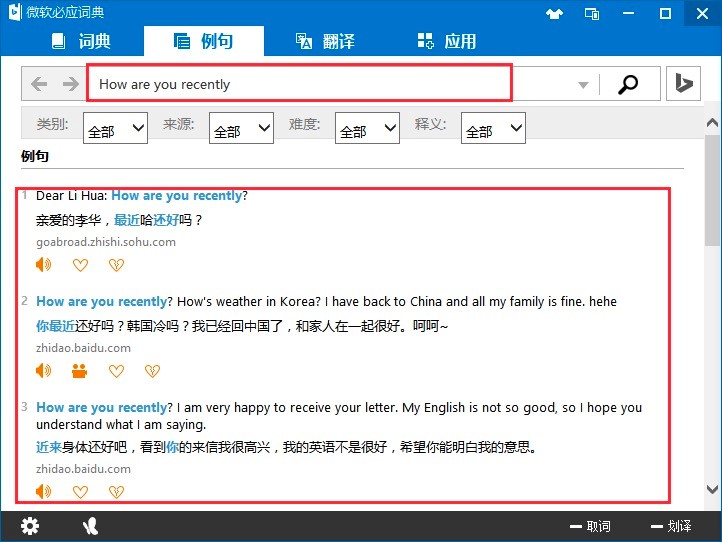Image resolution: width=722 pixels, height=542 pixels.
Task: Click highlighted 'How are you recently' in sentence 3
Action: pos(102,408)
